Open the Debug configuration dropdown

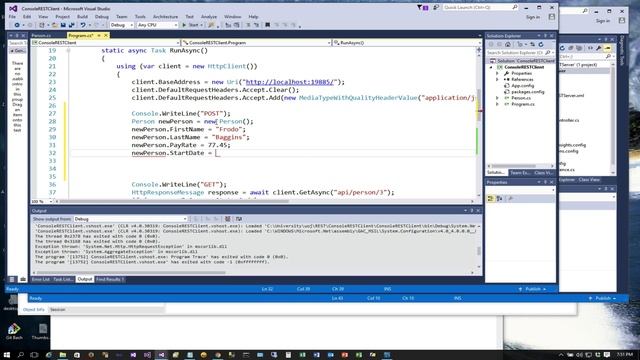click(x=122, y=25)
